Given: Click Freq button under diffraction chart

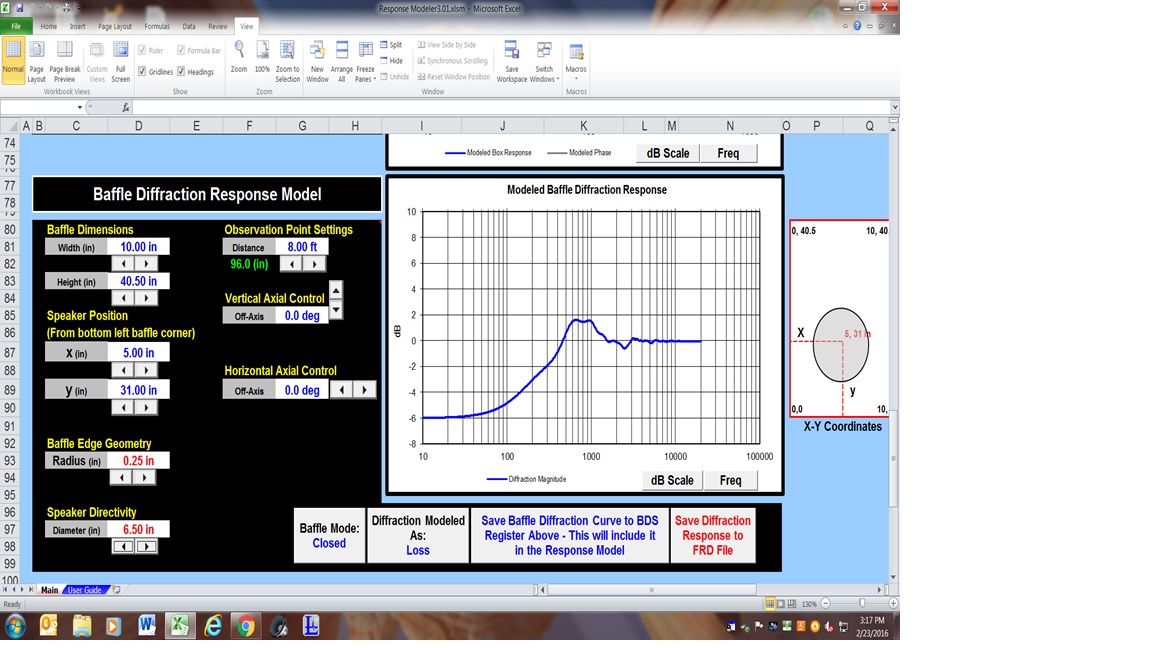Looking at the screenshot, I should click(x=730, y=480).
